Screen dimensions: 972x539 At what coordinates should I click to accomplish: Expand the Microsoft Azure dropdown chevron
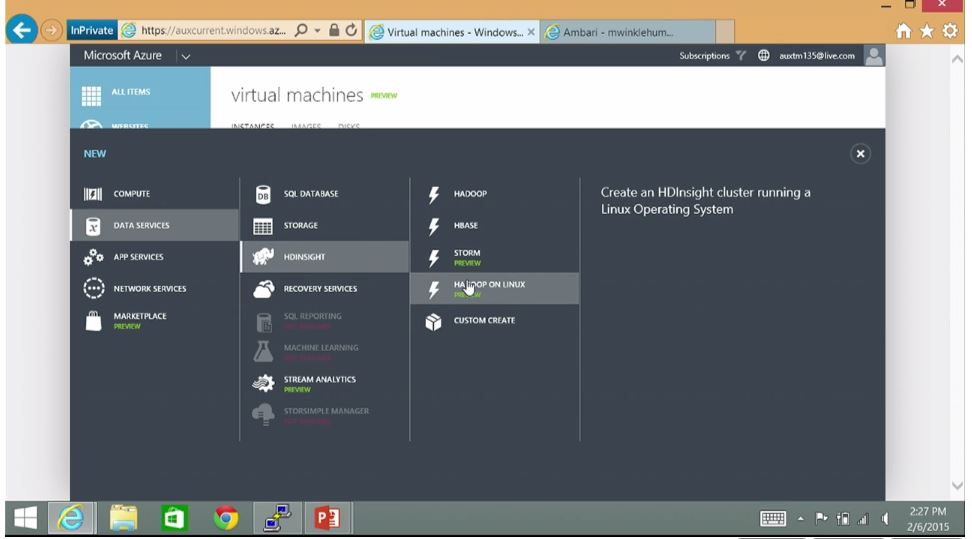coord(186,57)
